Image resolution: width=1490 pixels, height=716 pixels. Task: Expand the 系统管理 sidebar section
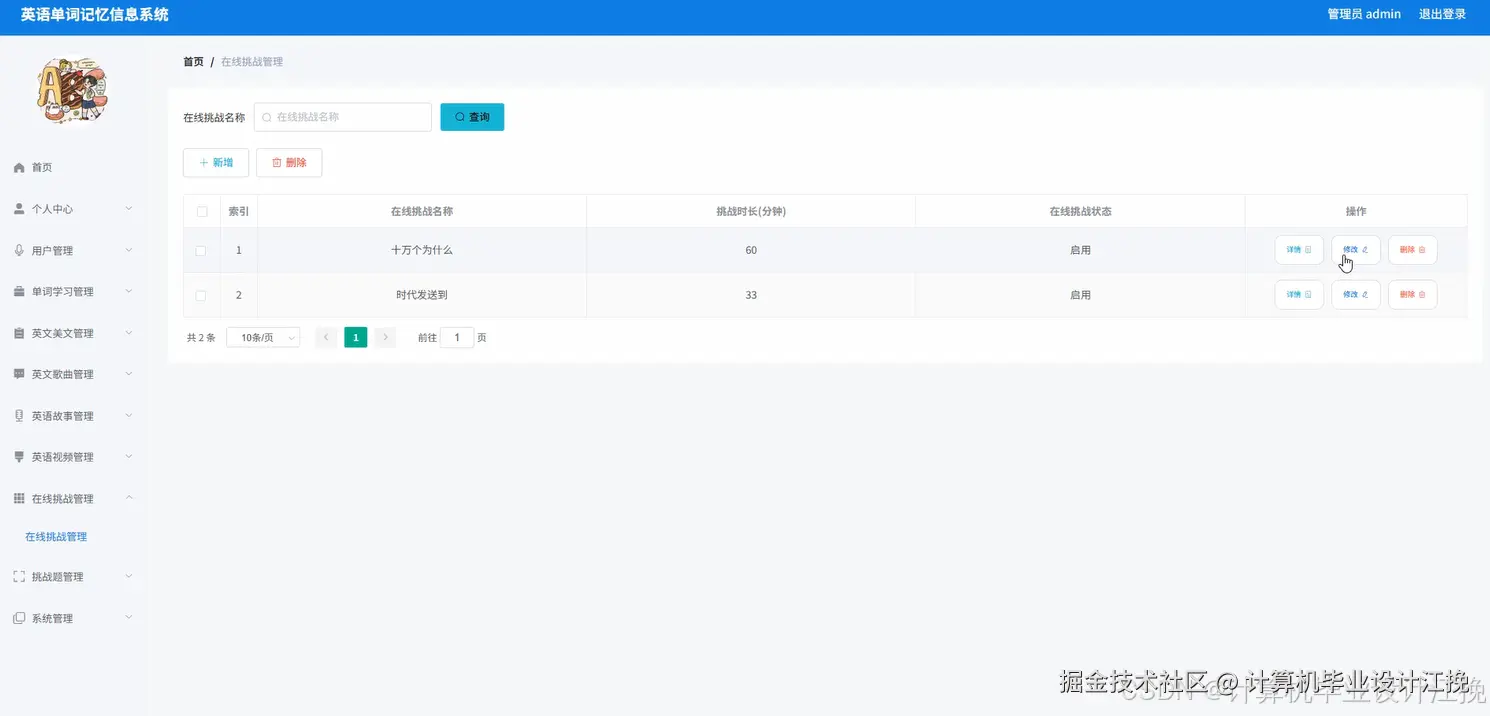point(45,617)
